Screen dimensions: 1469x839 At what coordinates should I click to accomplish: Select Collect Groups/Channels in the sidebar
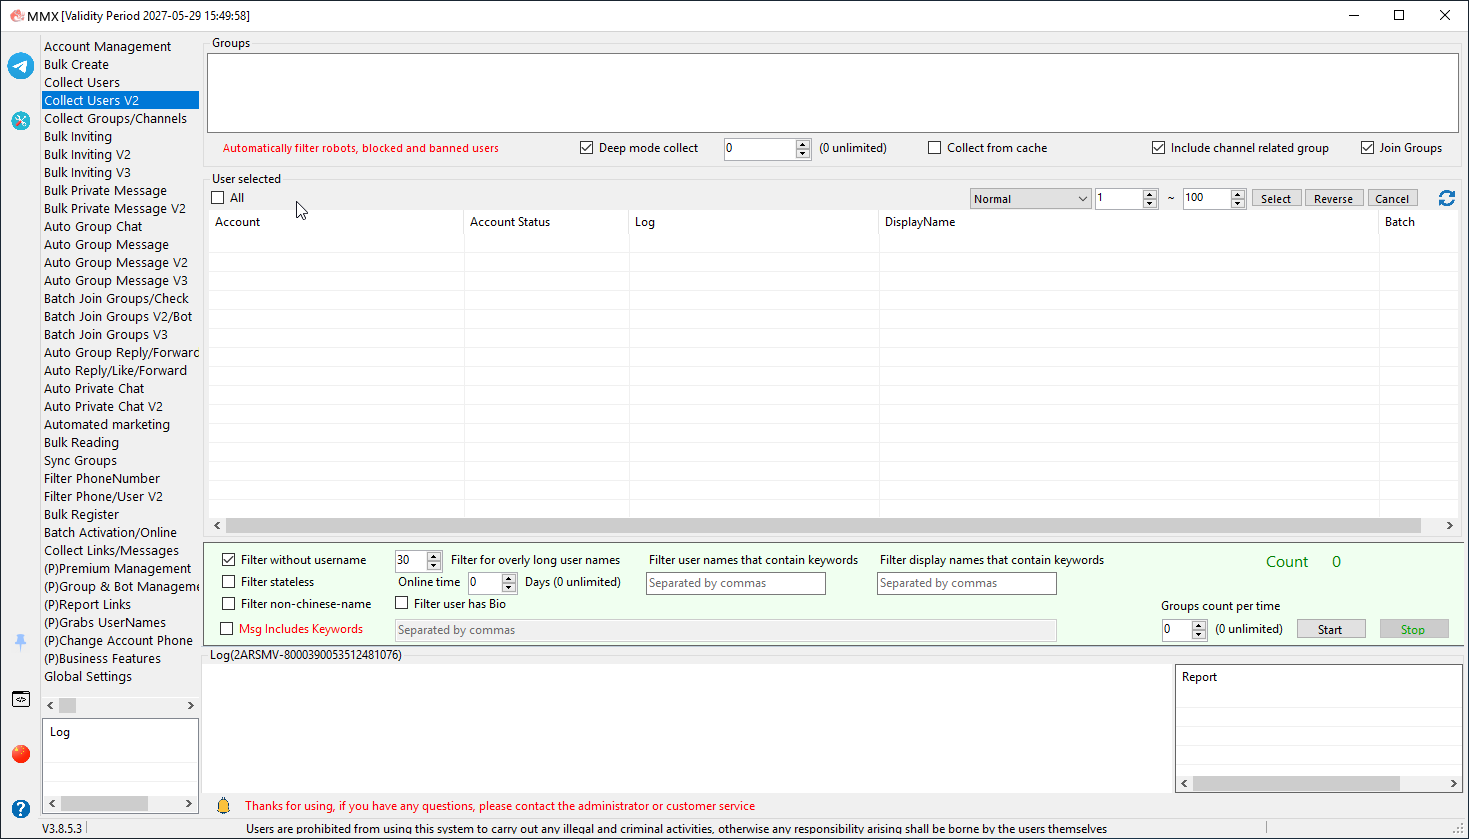(x=115, y=118)
